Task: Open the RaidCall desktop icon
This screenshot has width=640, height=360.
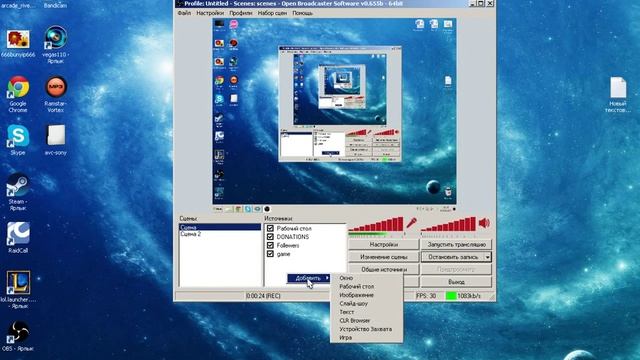Action: 18,238
